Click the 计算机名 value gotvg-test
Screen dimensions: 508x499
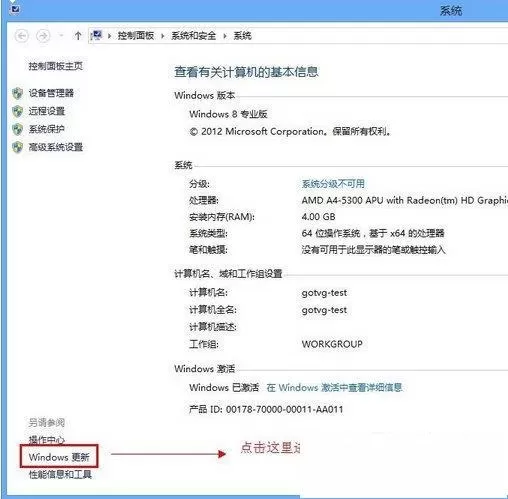tap(324, 293)
